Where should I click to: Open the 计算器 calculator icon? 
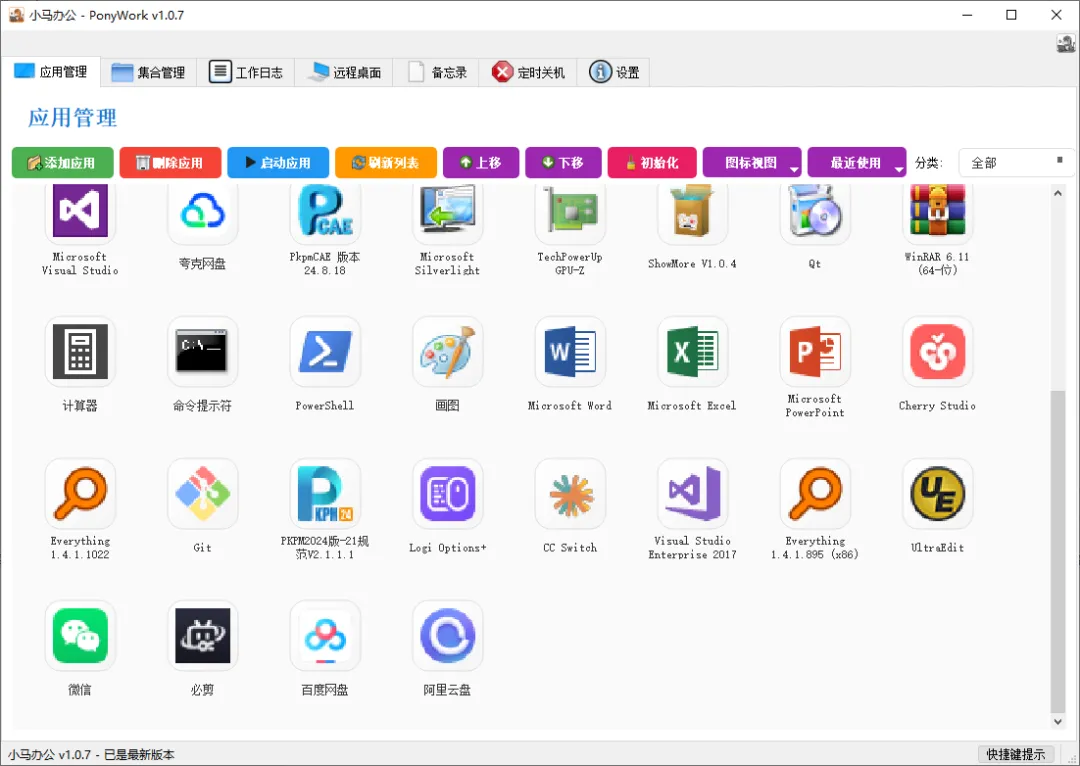80,351
